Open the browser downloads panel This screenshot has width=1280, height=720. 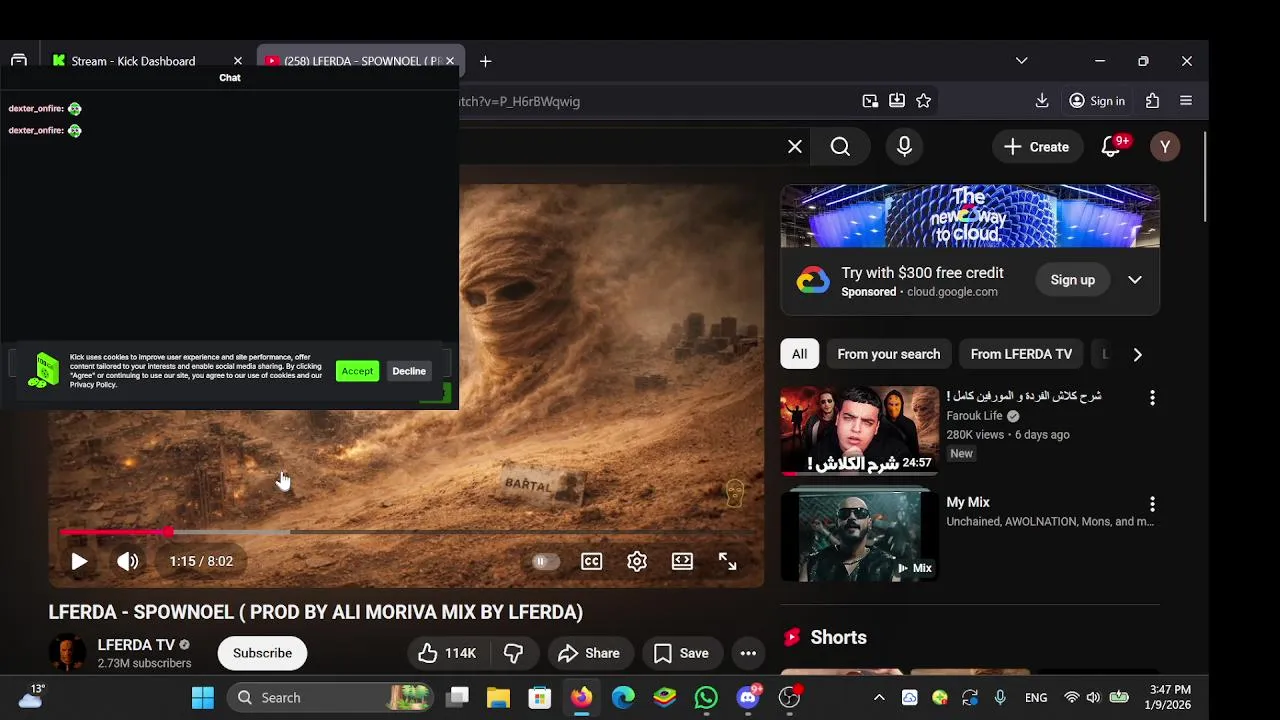[1042, 101]
